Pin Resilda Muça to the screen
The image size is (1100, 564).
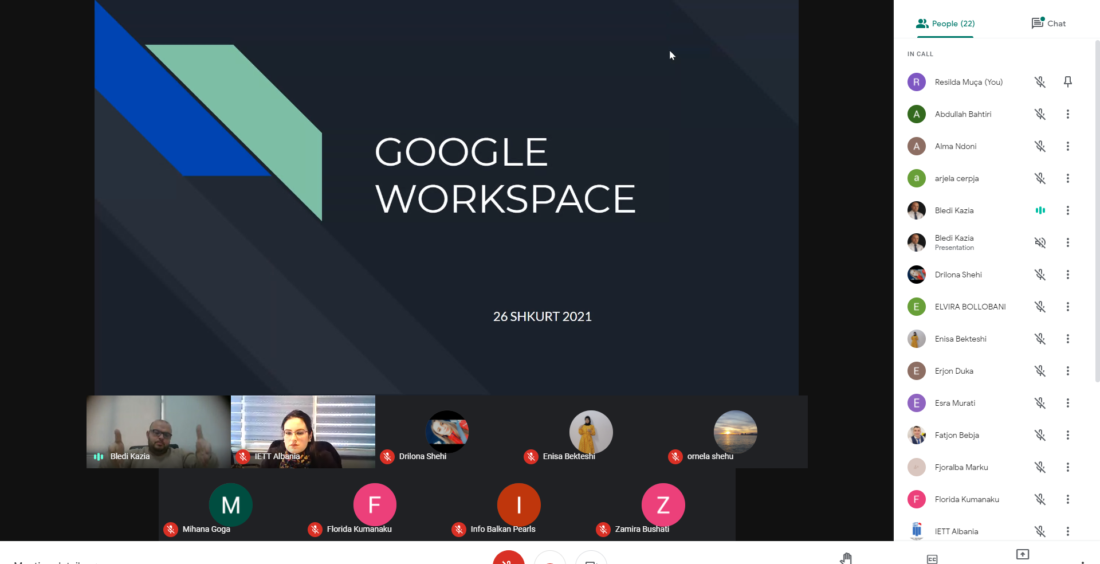pyautogui.click(x=1067, y=82)
